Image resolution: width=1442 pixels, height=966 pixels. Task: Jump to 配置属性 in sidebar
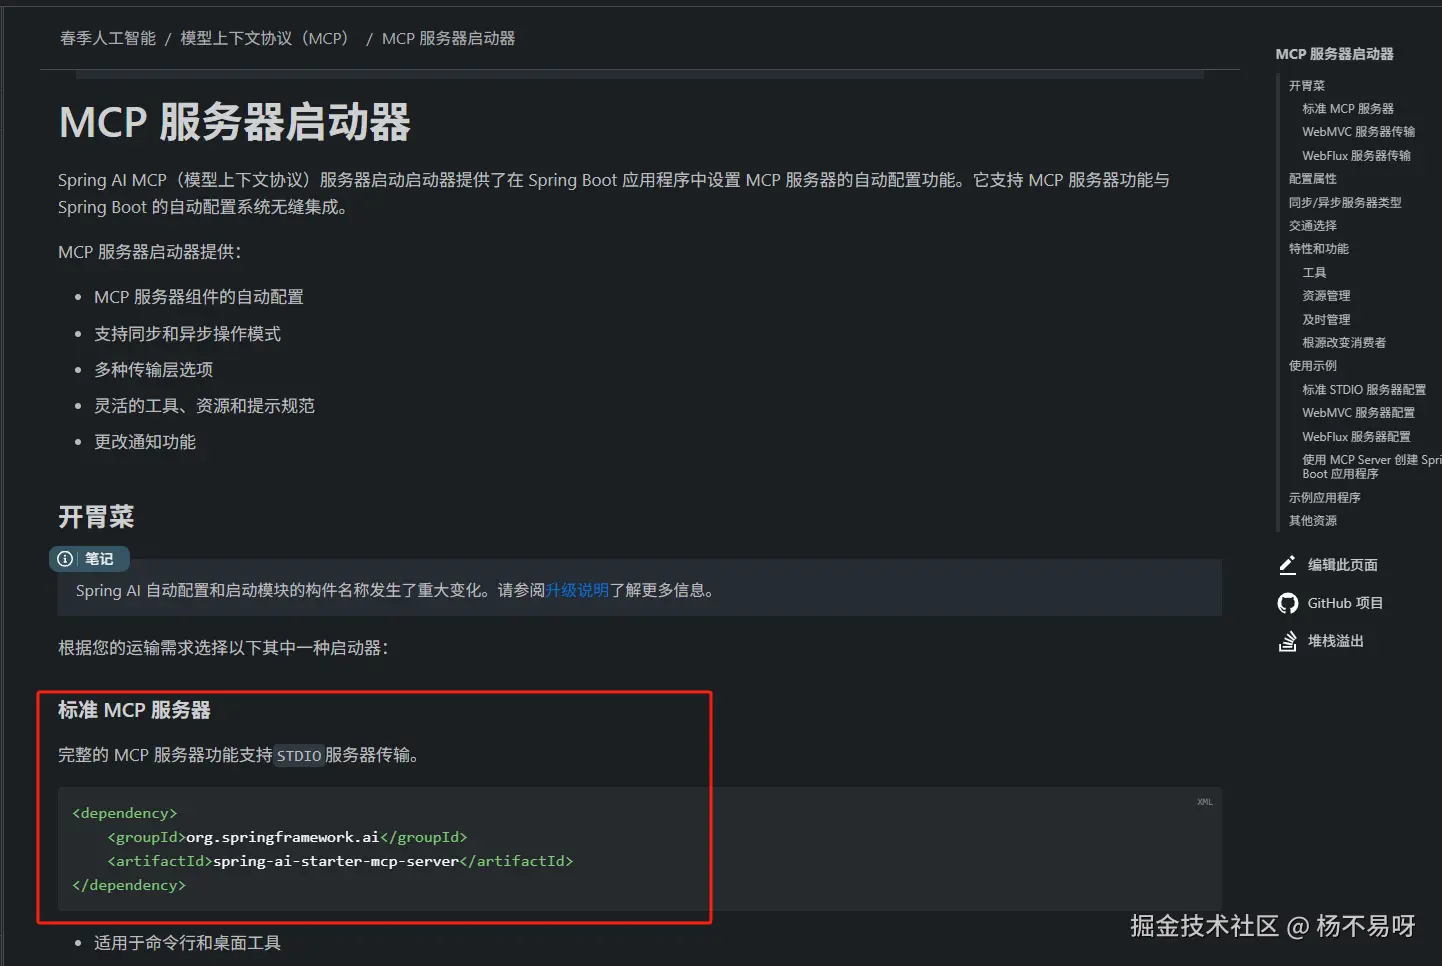coord(1312,179)
